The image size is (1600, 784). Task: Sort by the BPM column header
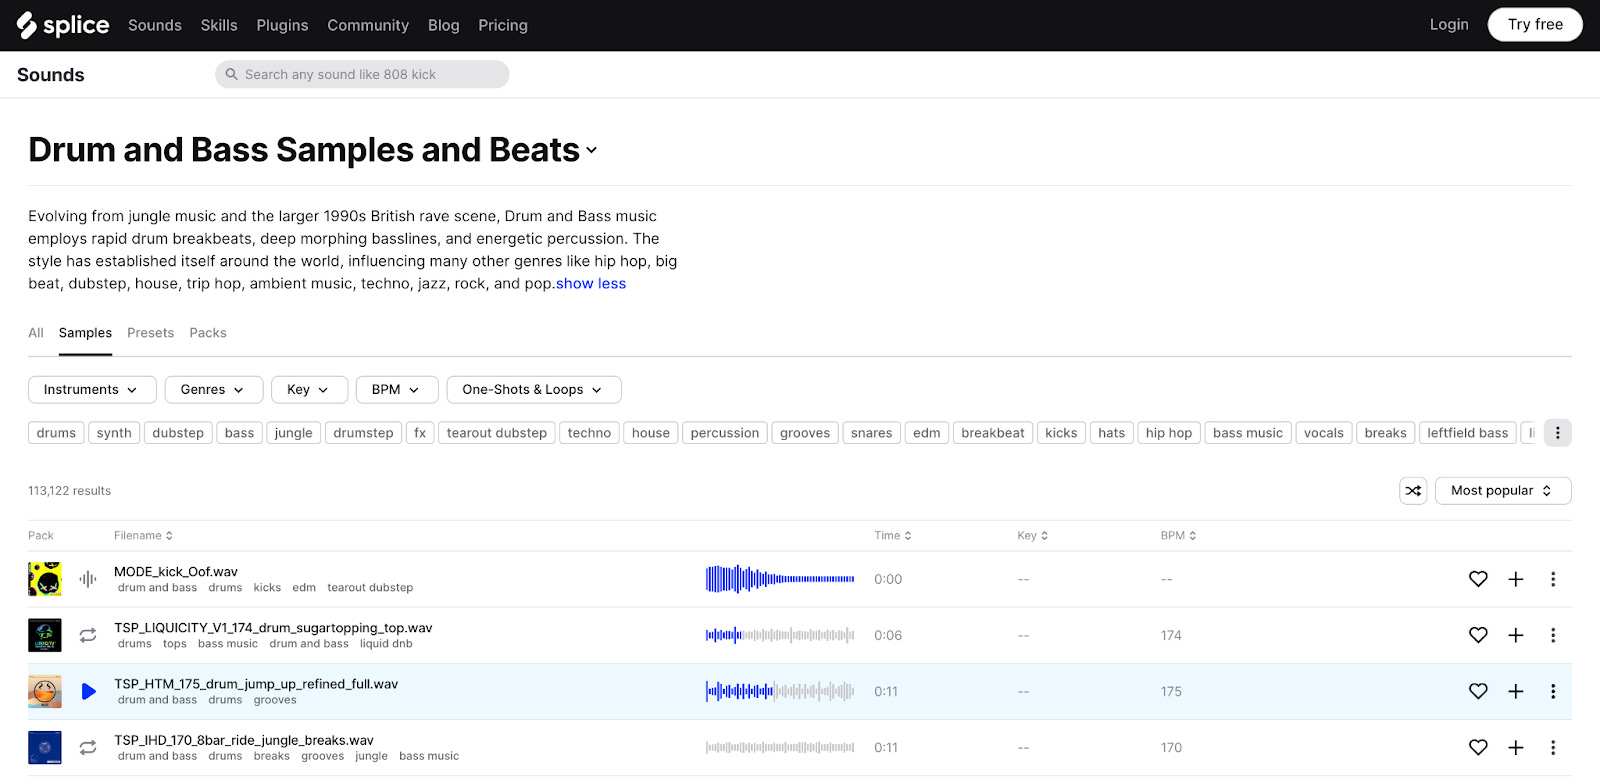[1178, 536]
